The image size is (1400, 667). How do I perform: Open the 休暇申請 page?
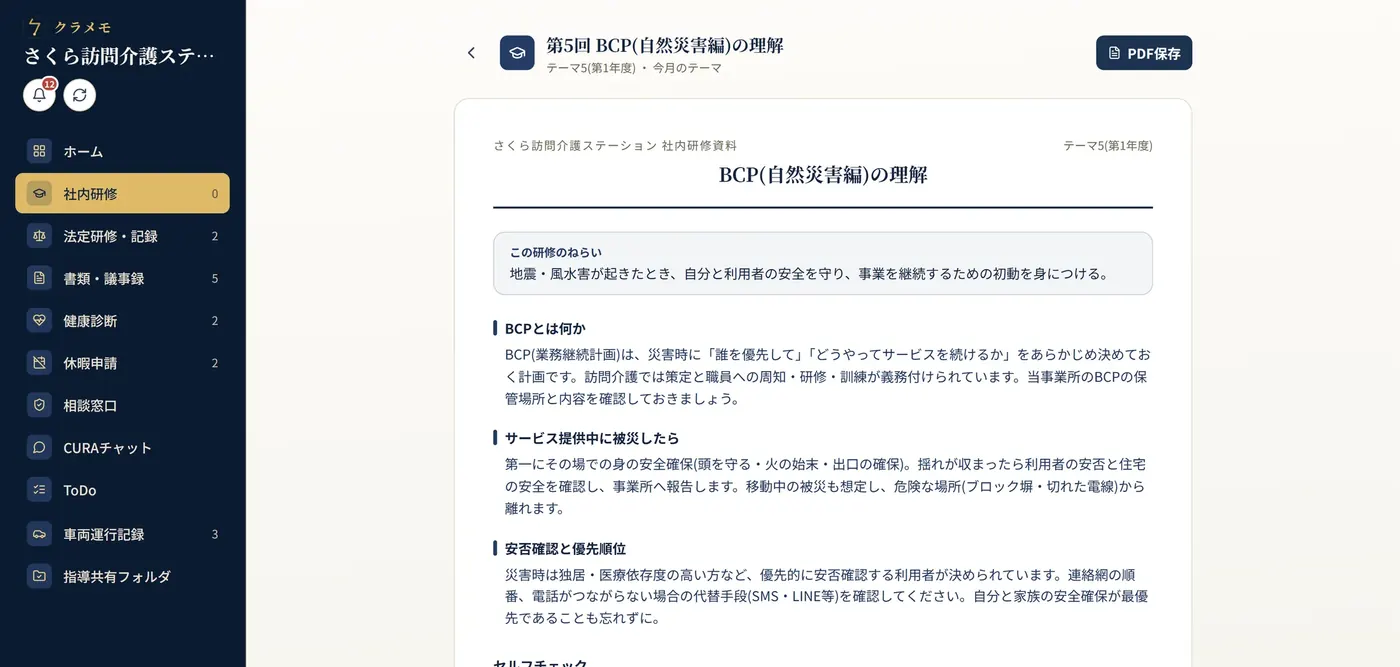[x=122, y=363]
